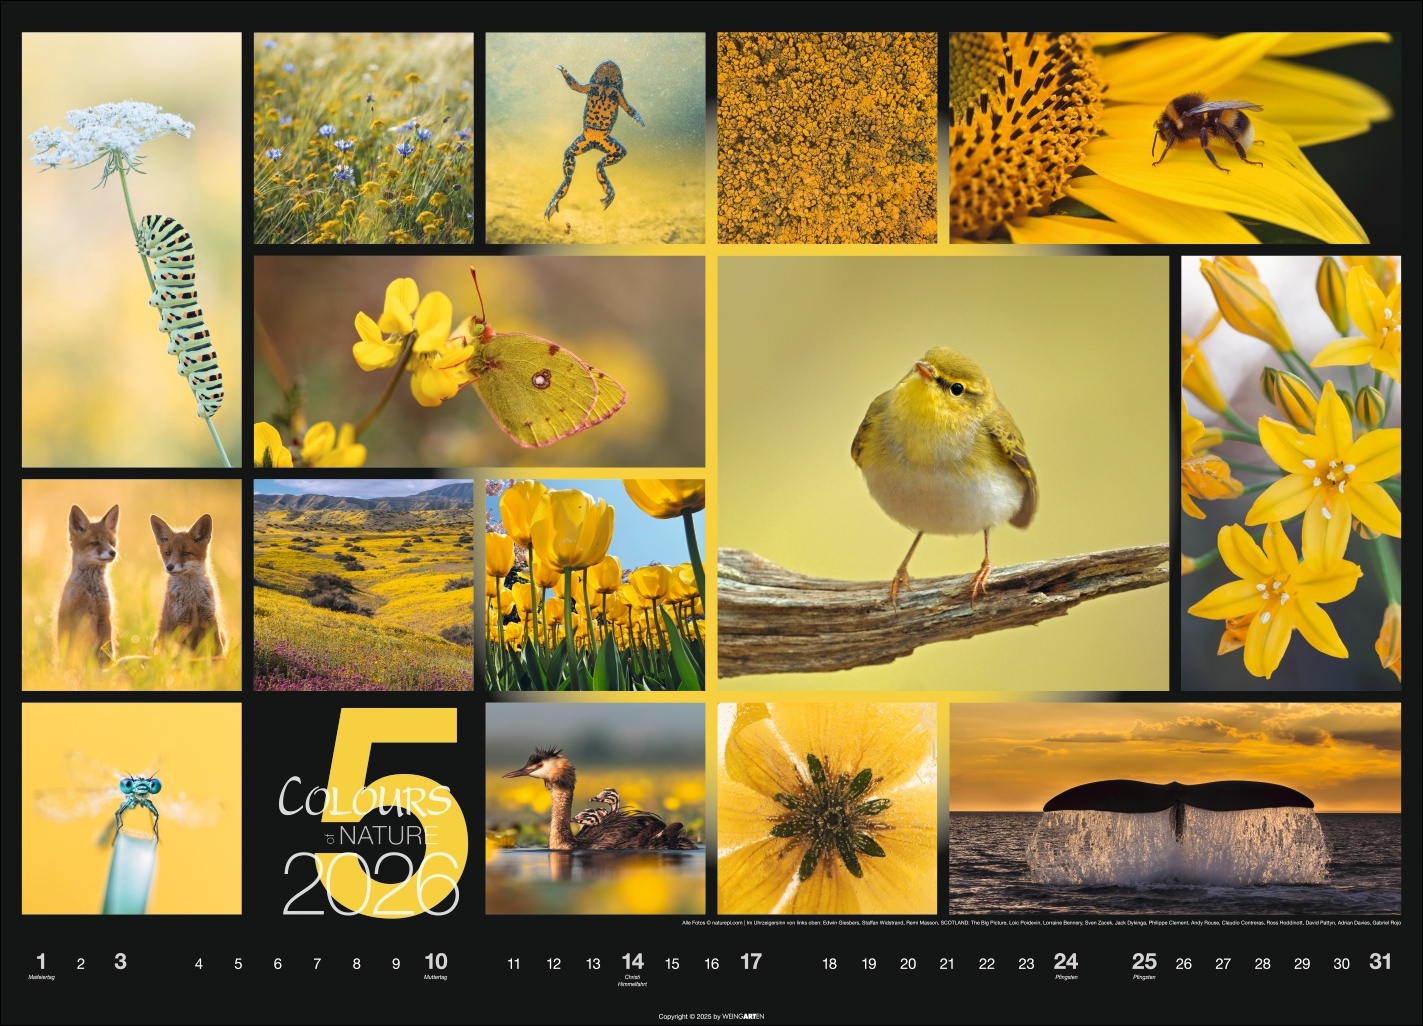This screenshot has height=1026, width=1423.
Task: Choose bold day 24 in the date row
Action: (1066, 962)
